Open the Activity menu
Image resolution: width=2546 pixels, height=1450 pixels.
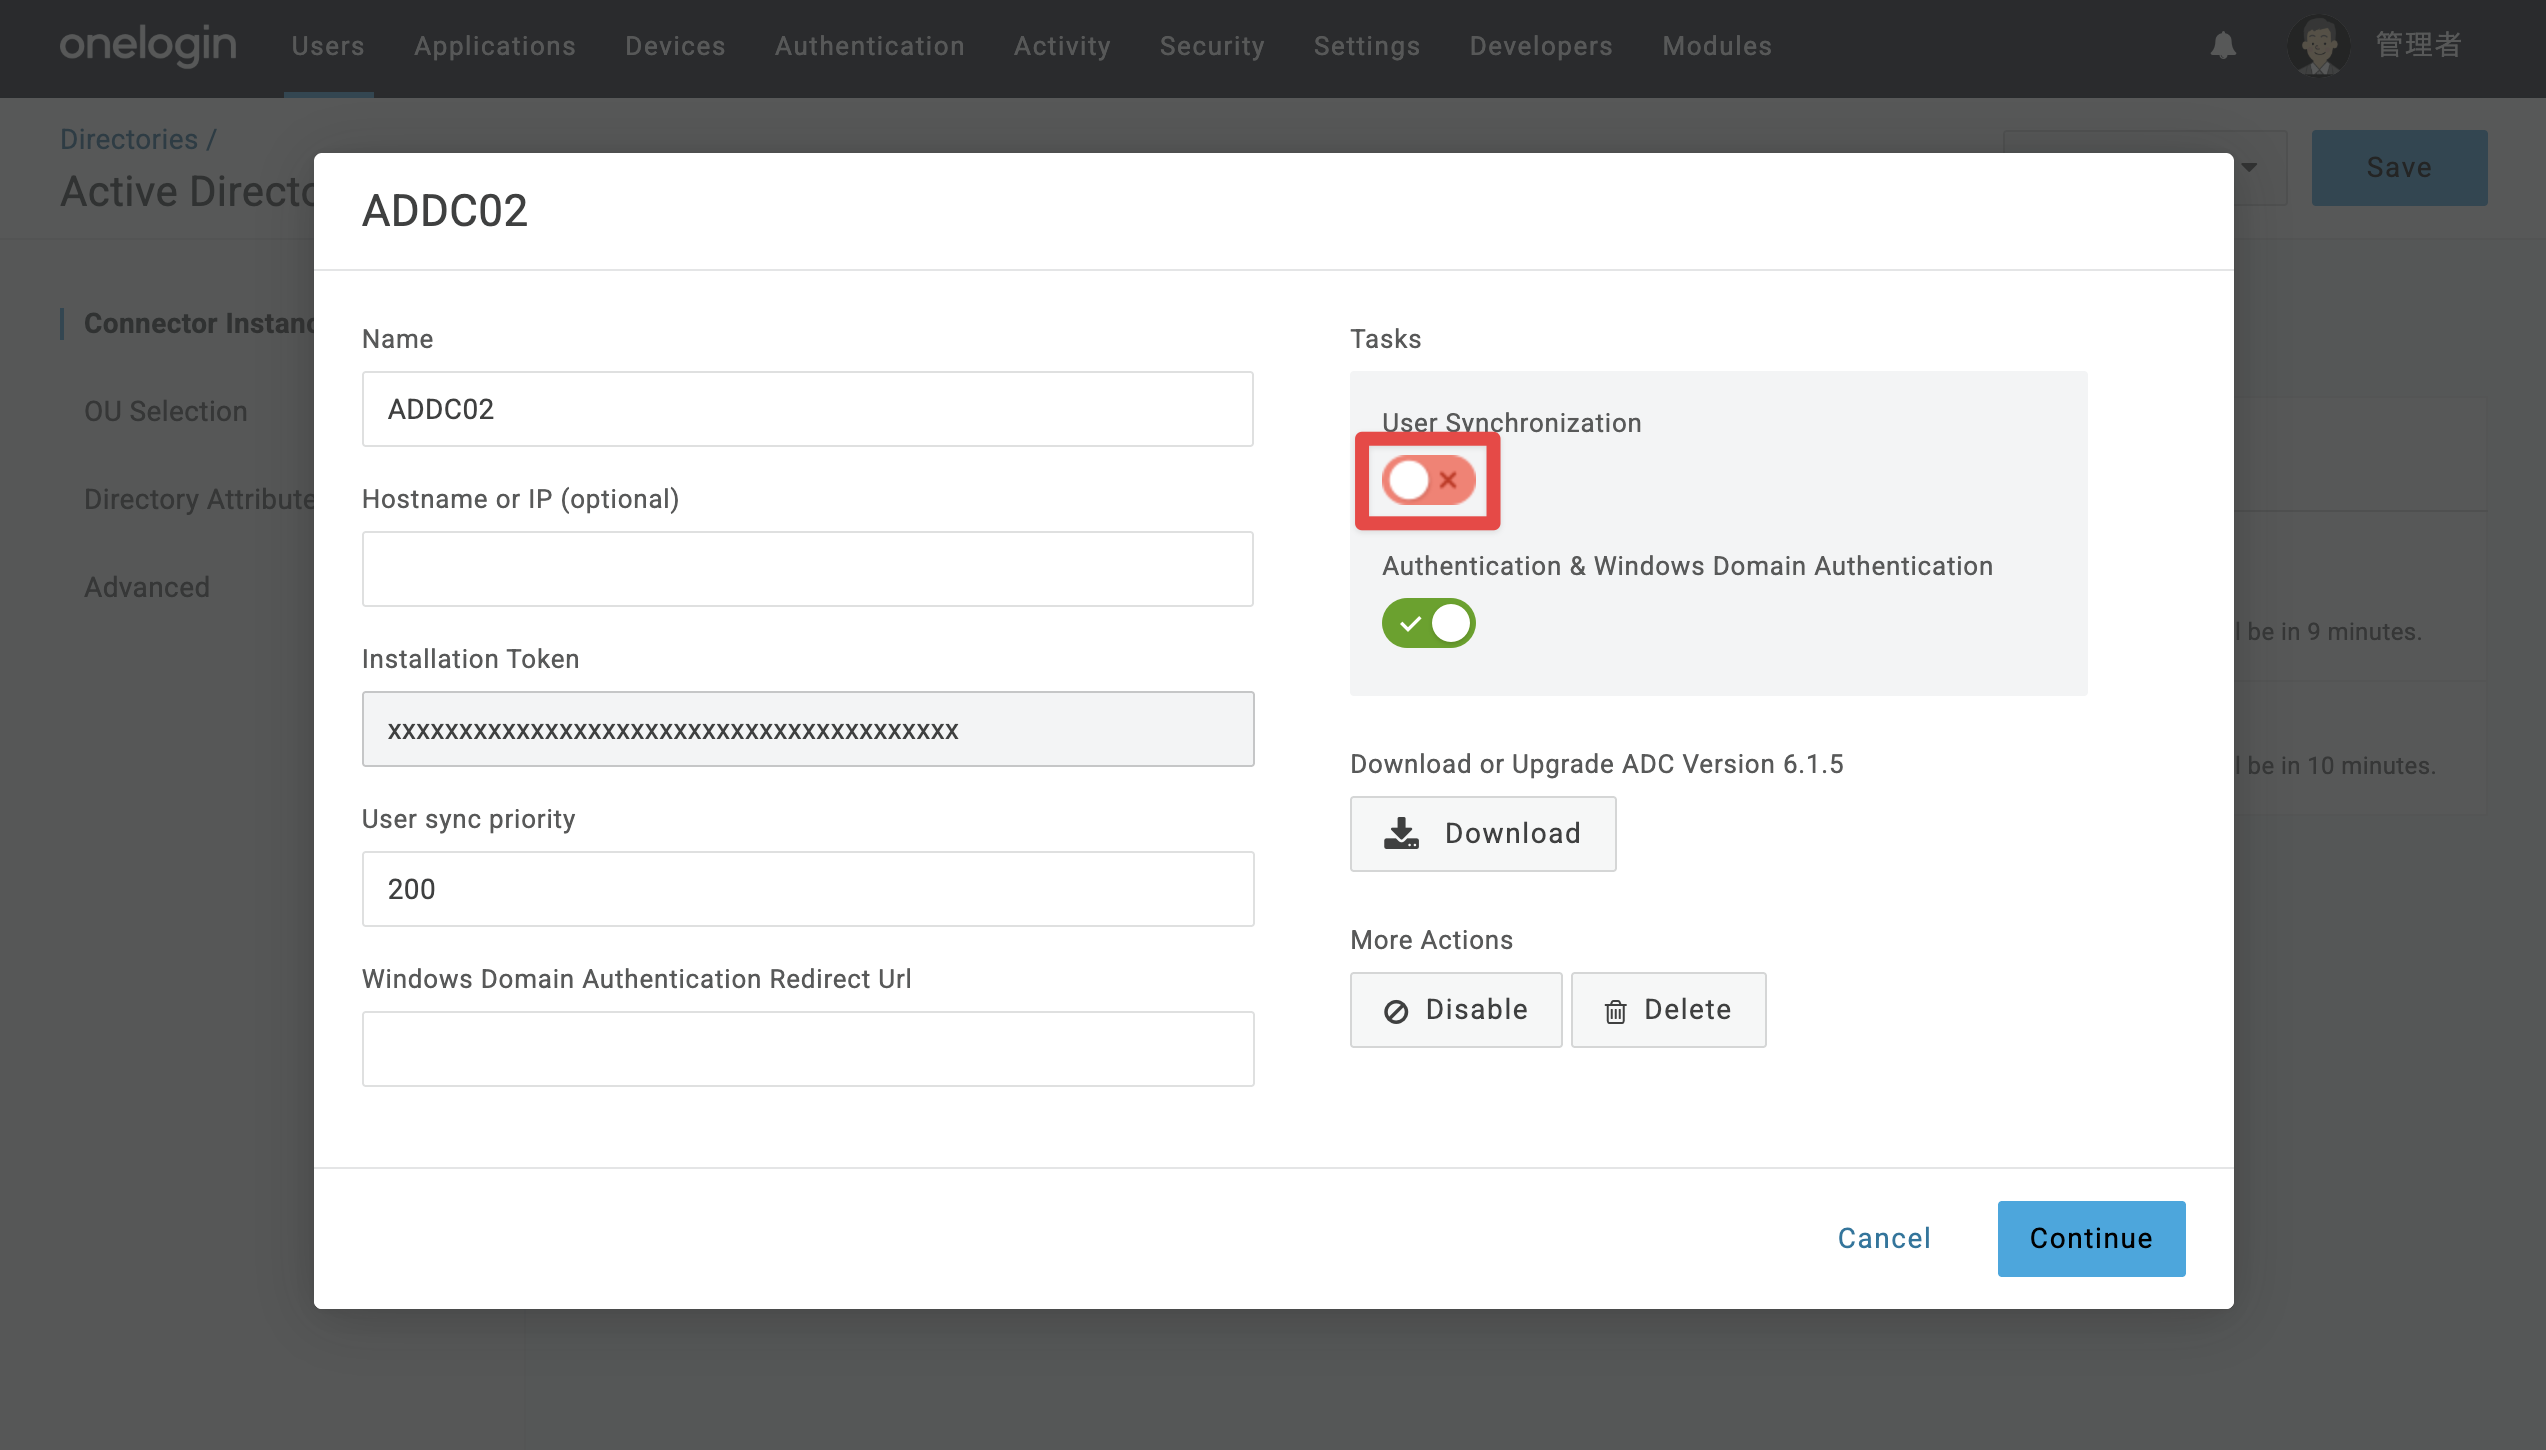pos(1062,46)
